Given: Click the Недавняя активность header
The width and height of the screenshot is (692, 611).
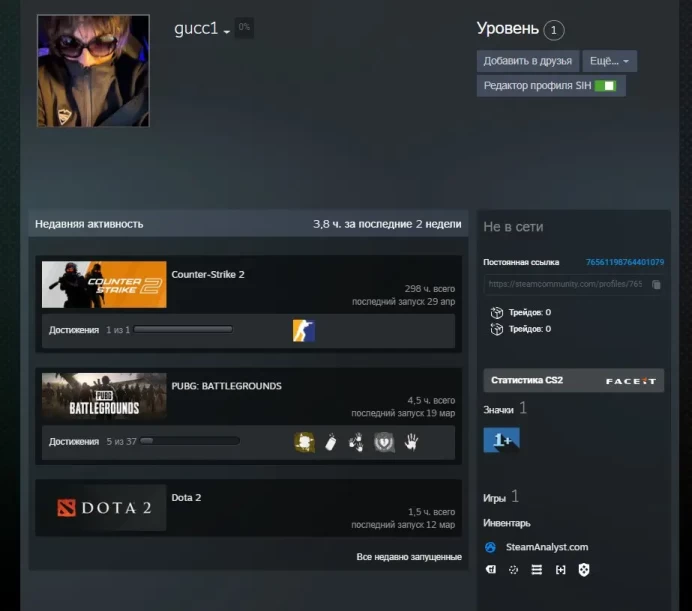Looking at the screenshot, I should pyautogui.click(x=89, y=224).
